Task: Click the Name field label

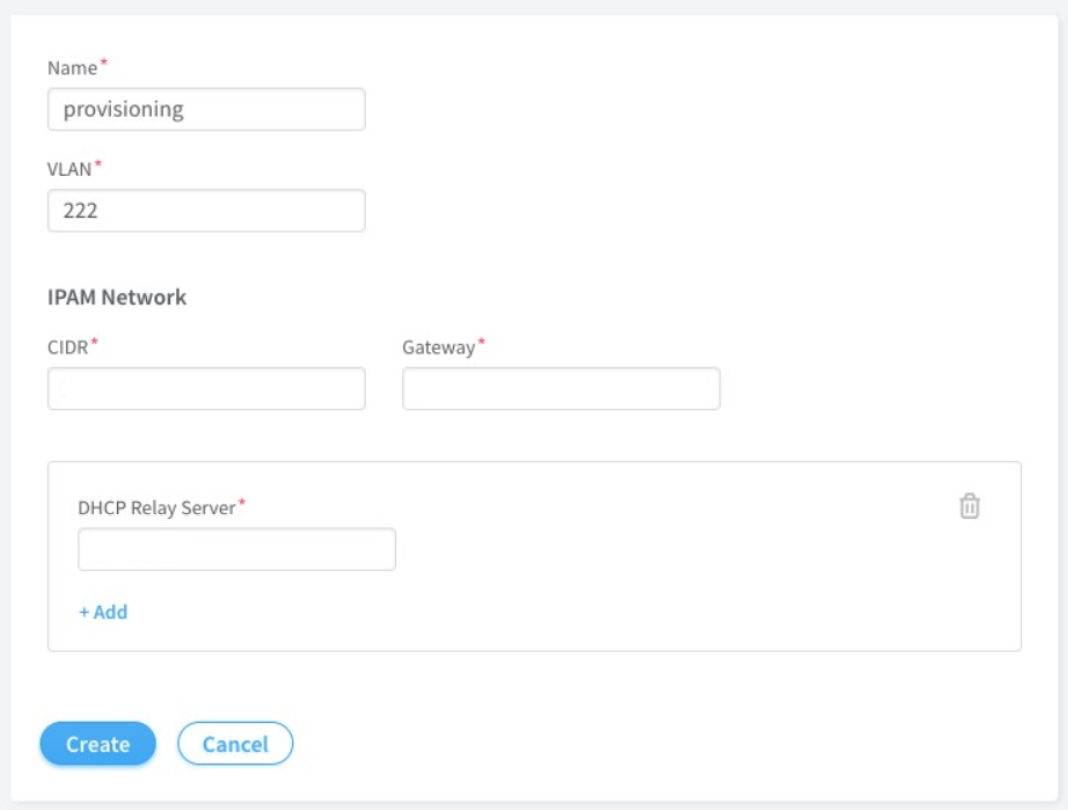Action: pyautogui.click(x=72, y=68)
